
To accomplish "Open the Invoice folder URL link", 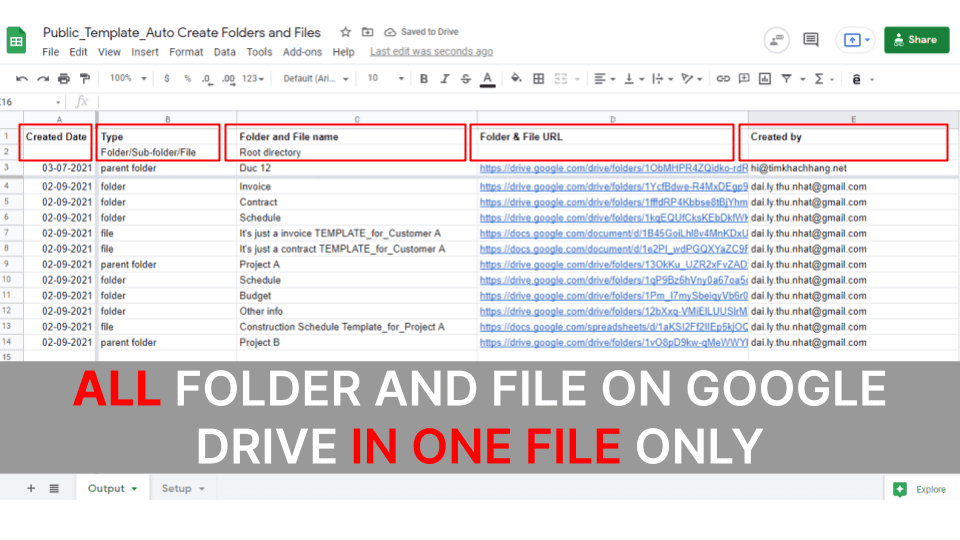I will (x=612, y=186).
